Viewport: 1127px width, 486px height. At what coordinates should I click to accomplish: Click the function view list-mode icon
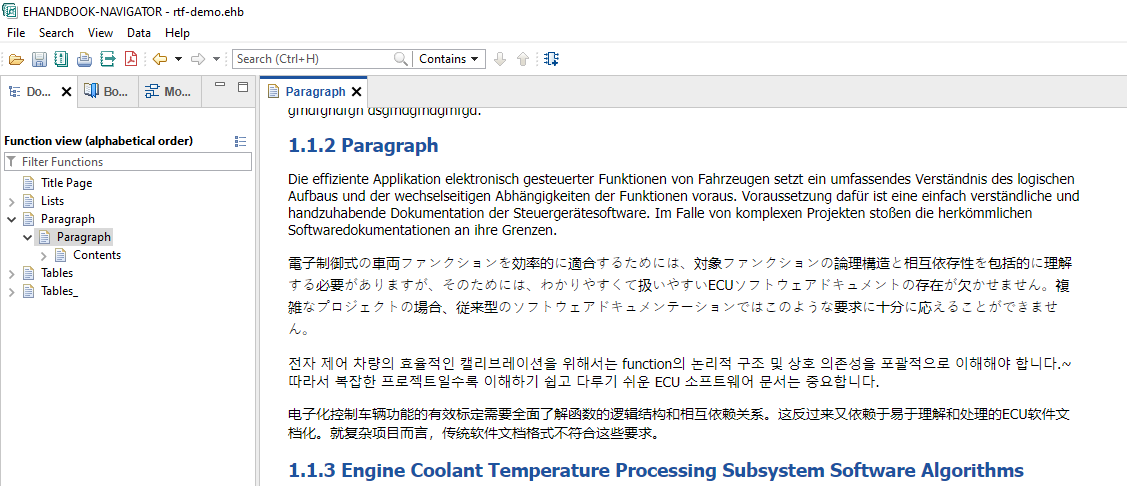(x=240, y=141)
